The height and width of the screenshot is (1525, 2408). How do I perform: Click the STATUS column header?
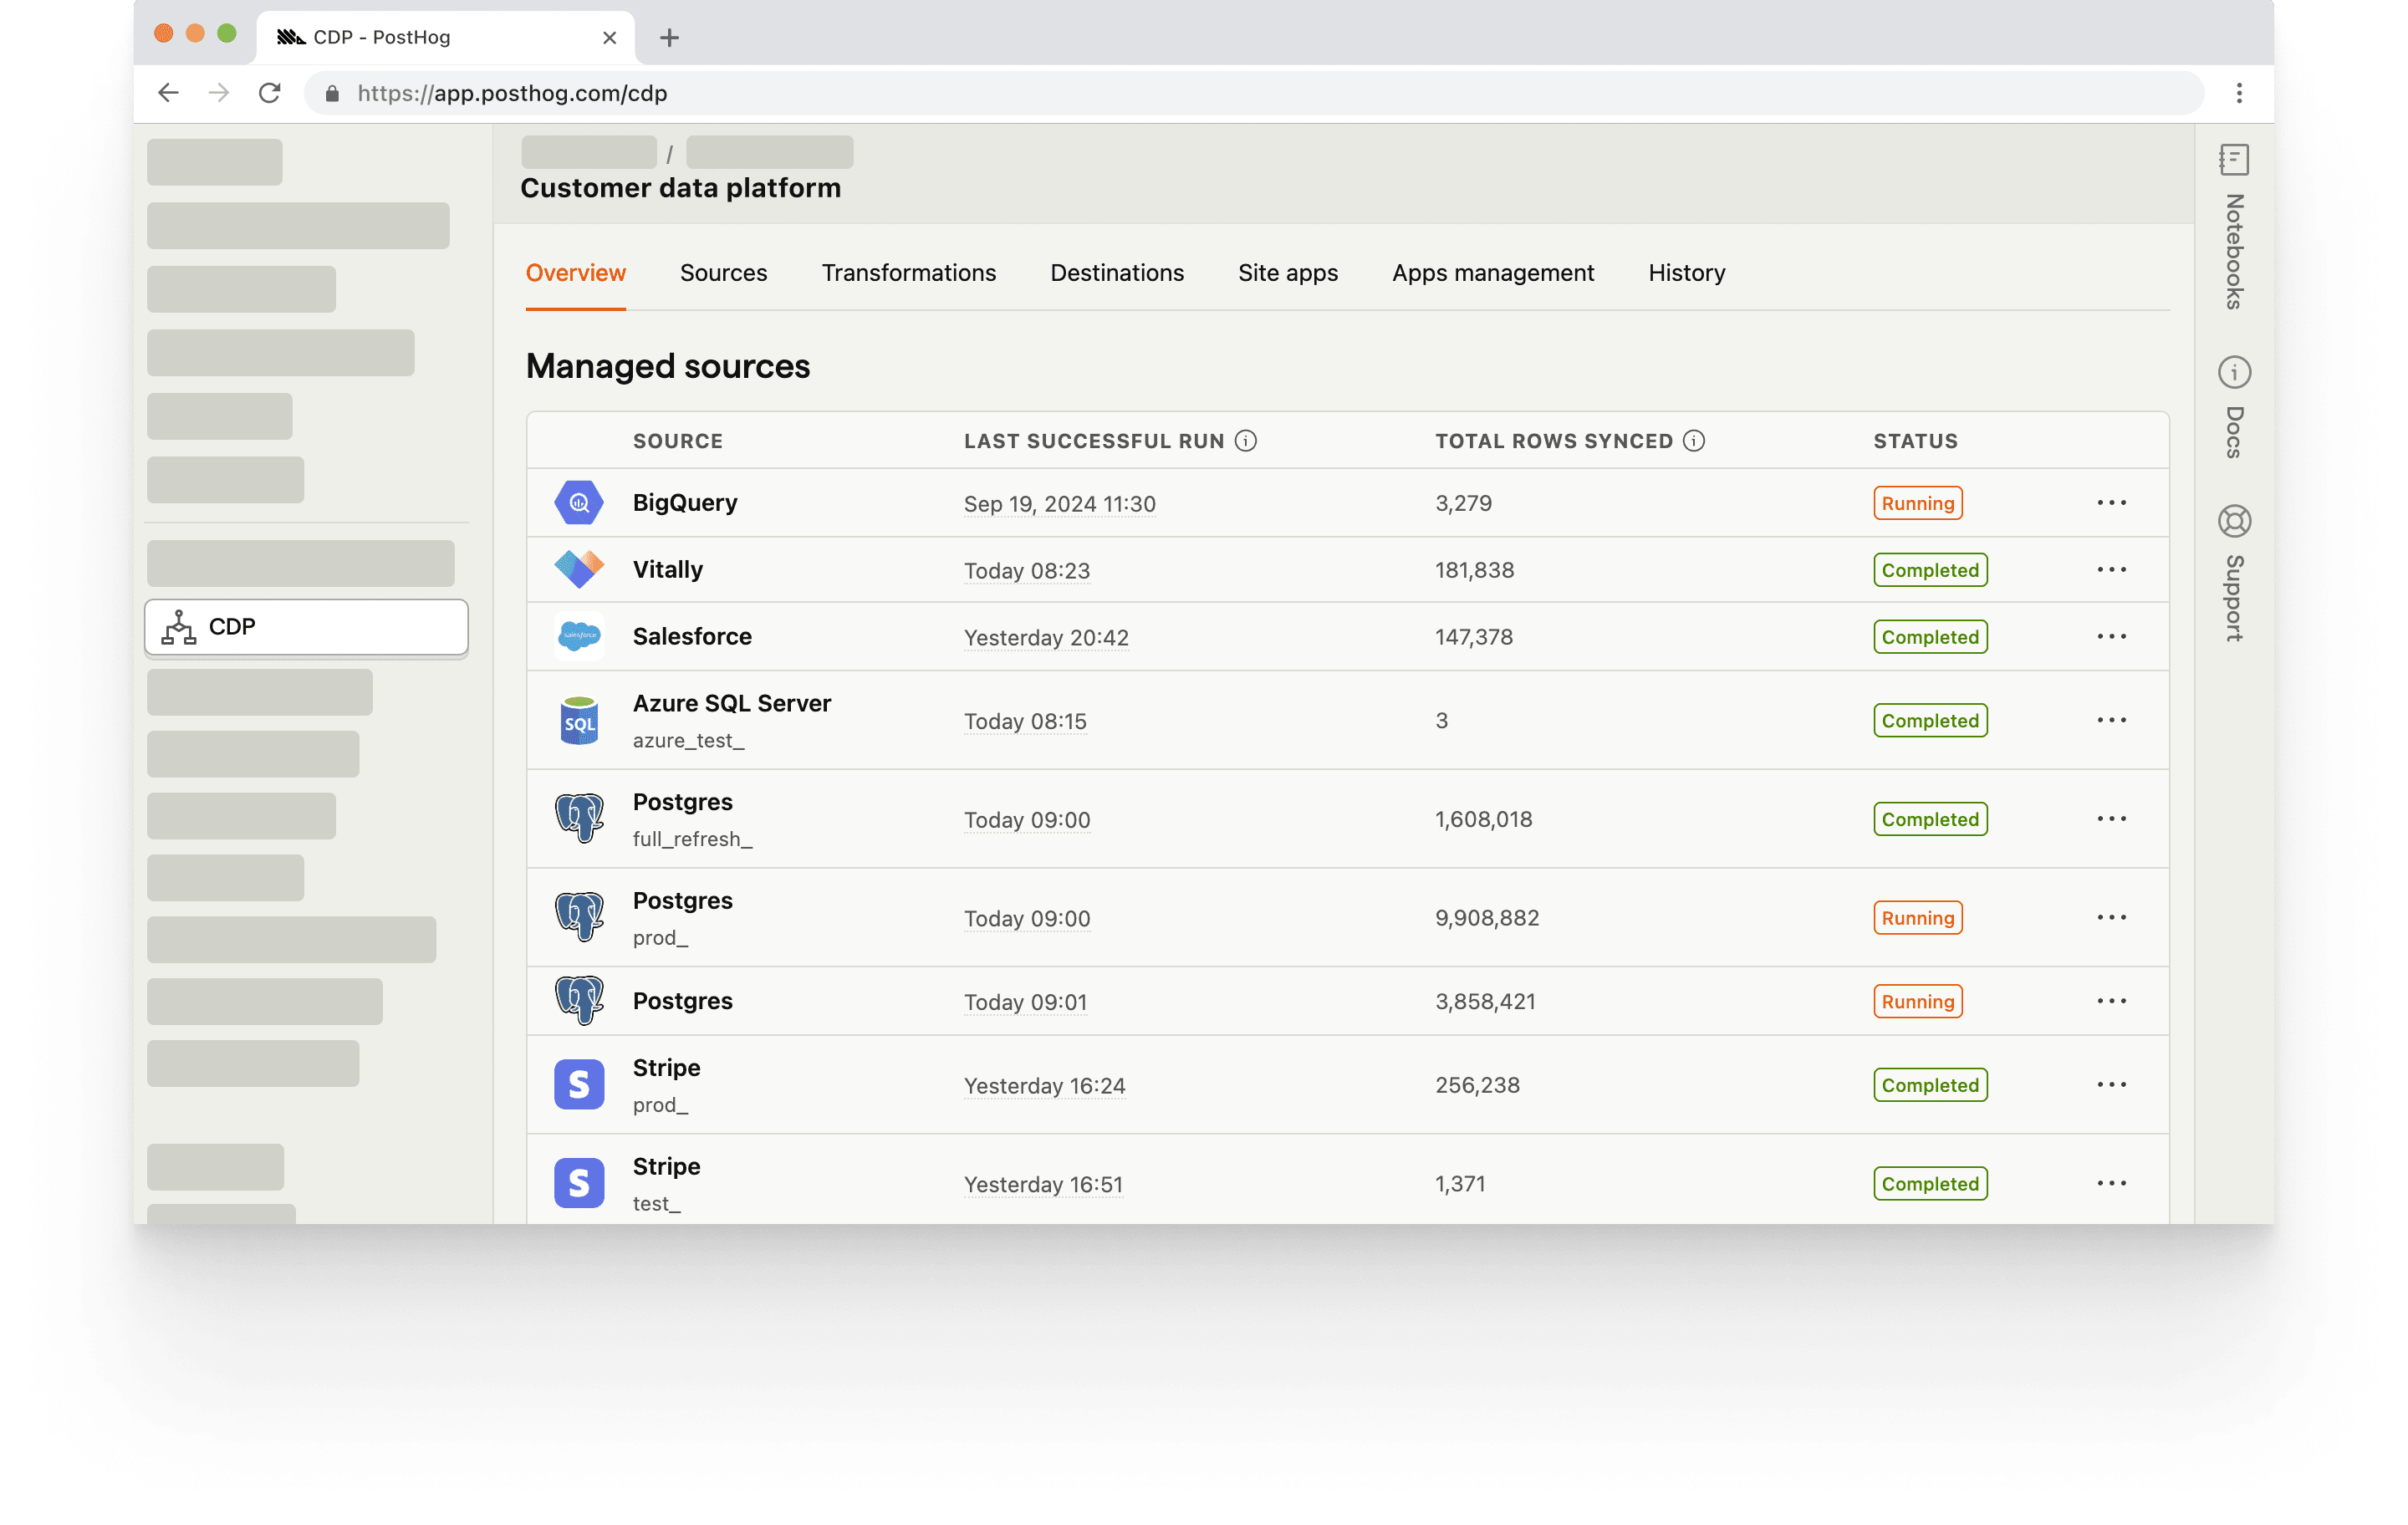click(x=1915, y=441)
